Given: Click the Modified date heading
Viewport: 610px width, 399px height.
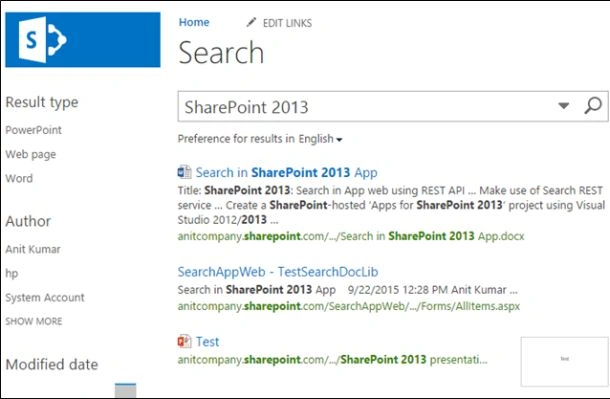Looking at the screenshot, I should click(52, 364).
